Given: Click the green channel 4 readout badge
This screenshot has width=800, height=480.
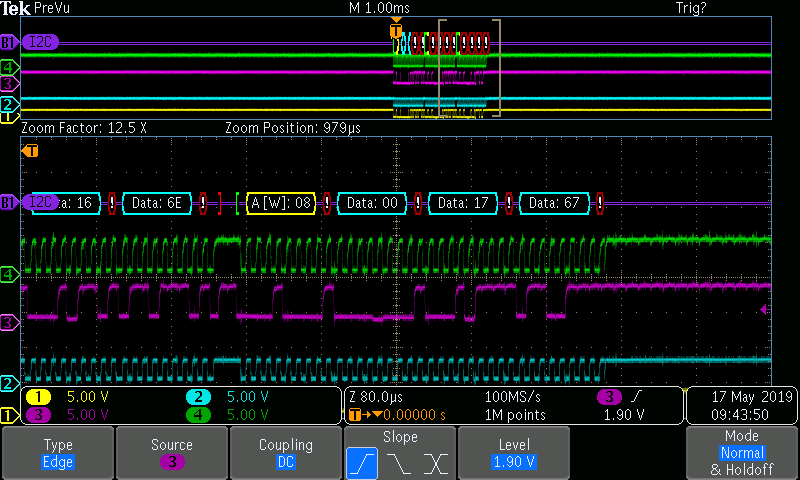Looking at the screenshot, I should point(198,415).
